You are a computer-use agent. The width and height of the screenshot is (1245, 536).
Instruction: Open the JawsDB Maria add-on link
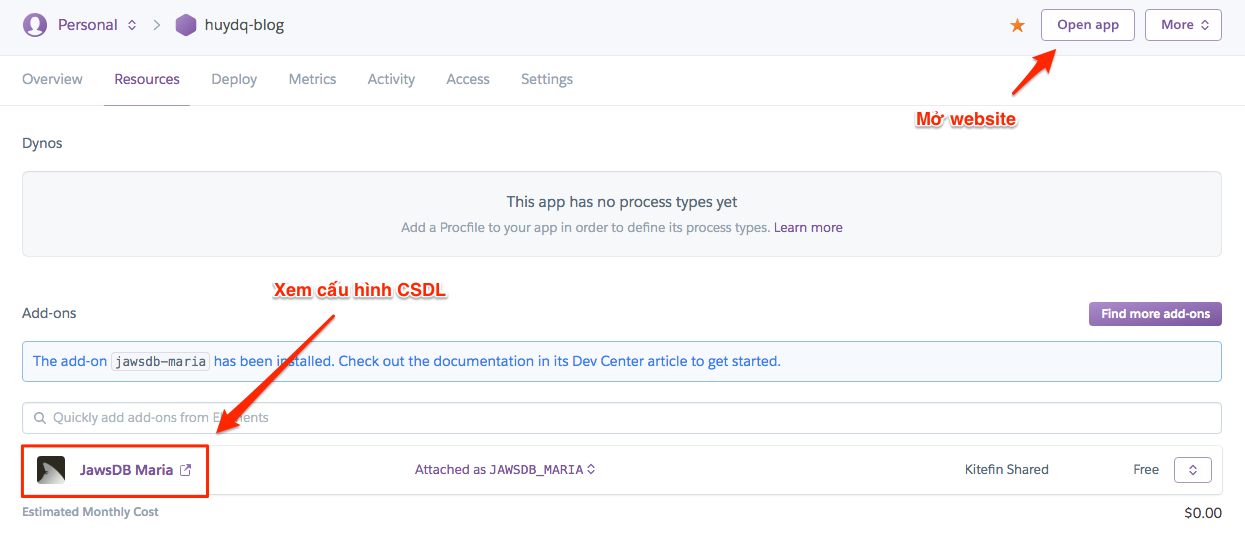(126, 470)
